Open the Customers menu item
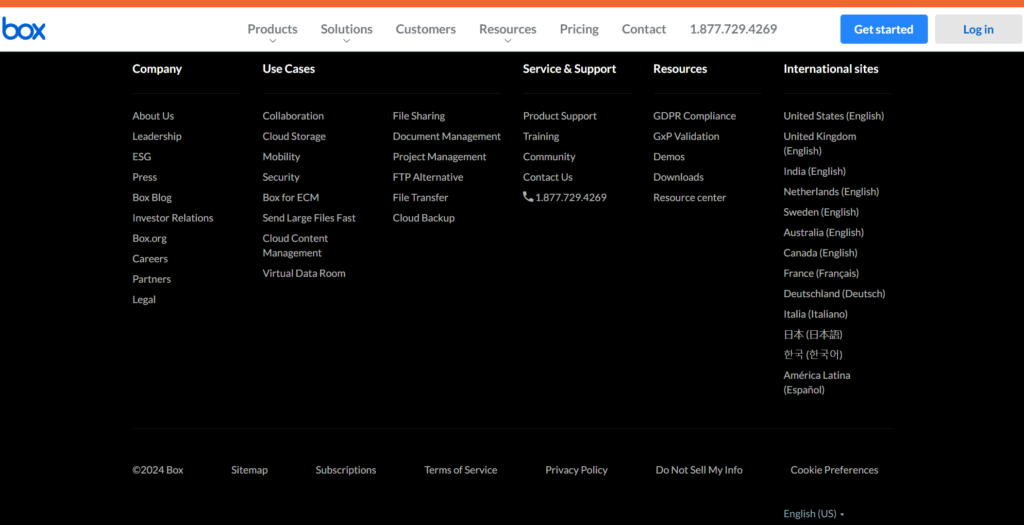This screenshot has width=1024, height=525. [x=425, y=29]
